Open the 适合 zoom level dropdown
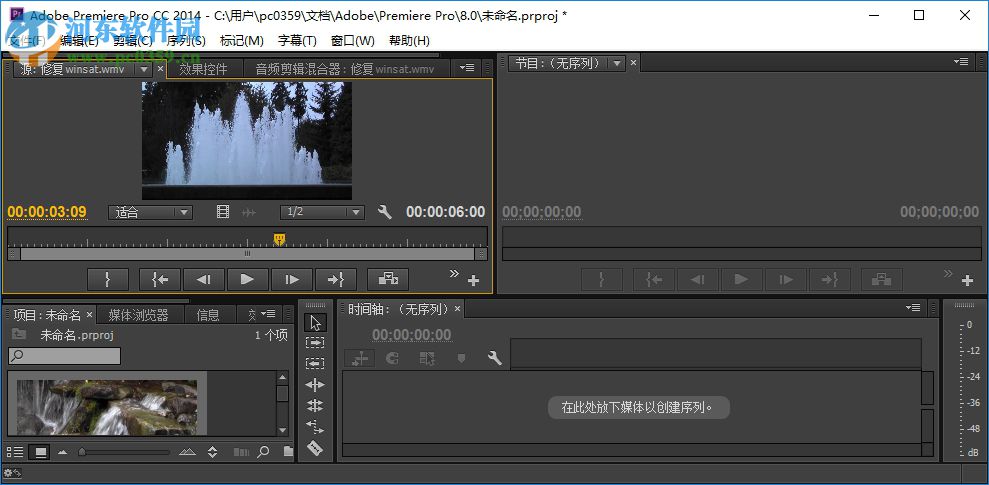Screen dimensions: 989x485 [x=151, y=212]
